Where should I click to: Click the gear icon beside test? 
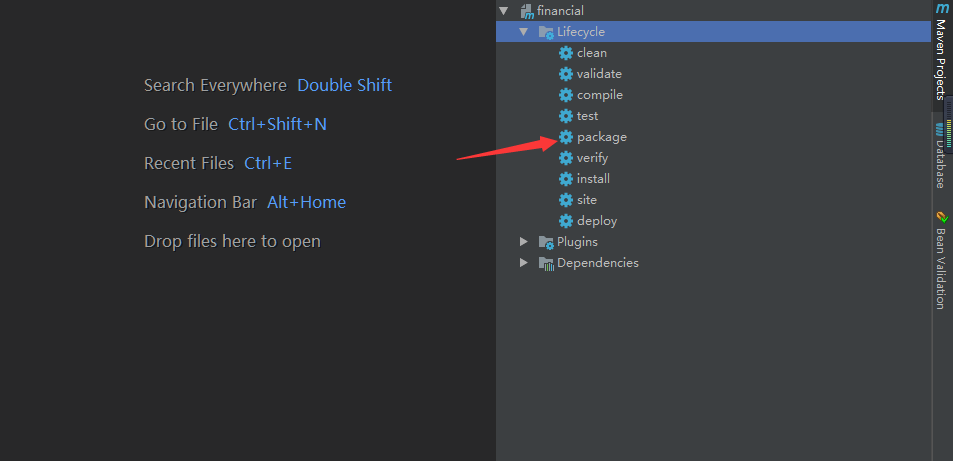pyautogui.click(x=566, y=116)
